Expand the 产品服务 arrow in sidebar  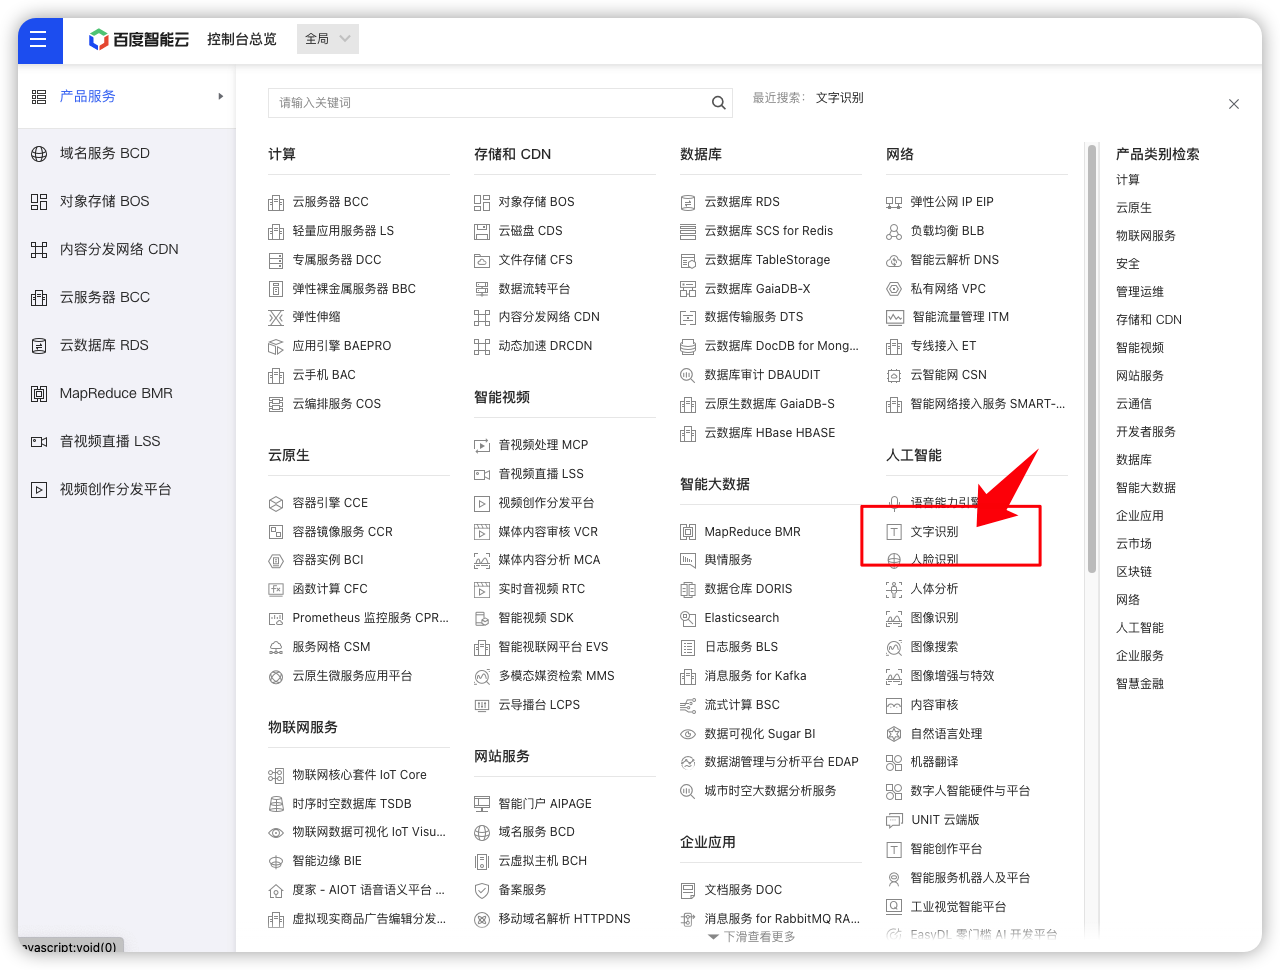(x=220, y=97)
